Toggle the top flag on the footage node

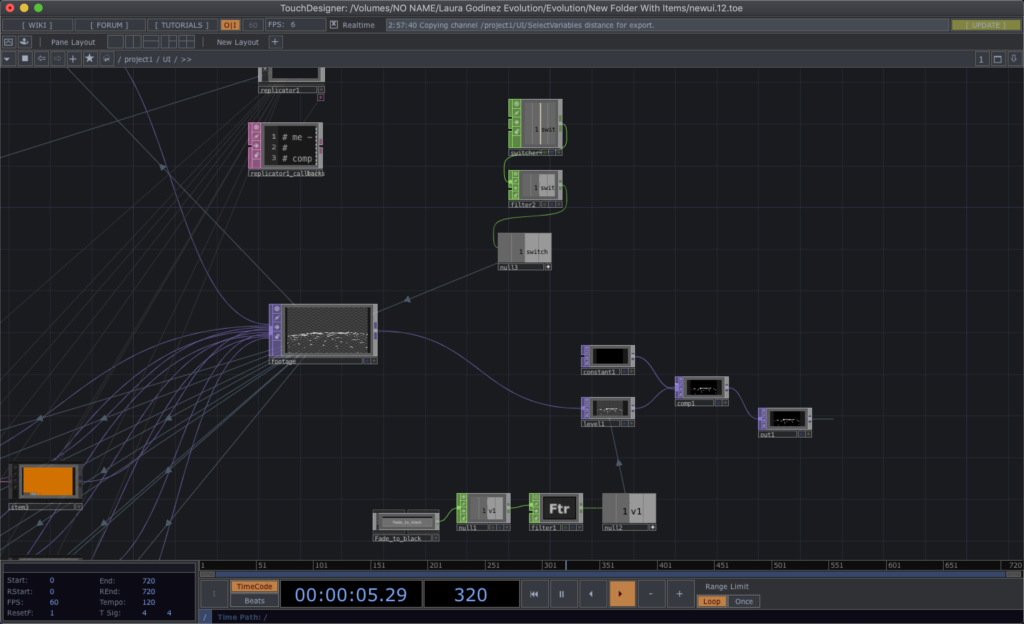tap(277, 309)
